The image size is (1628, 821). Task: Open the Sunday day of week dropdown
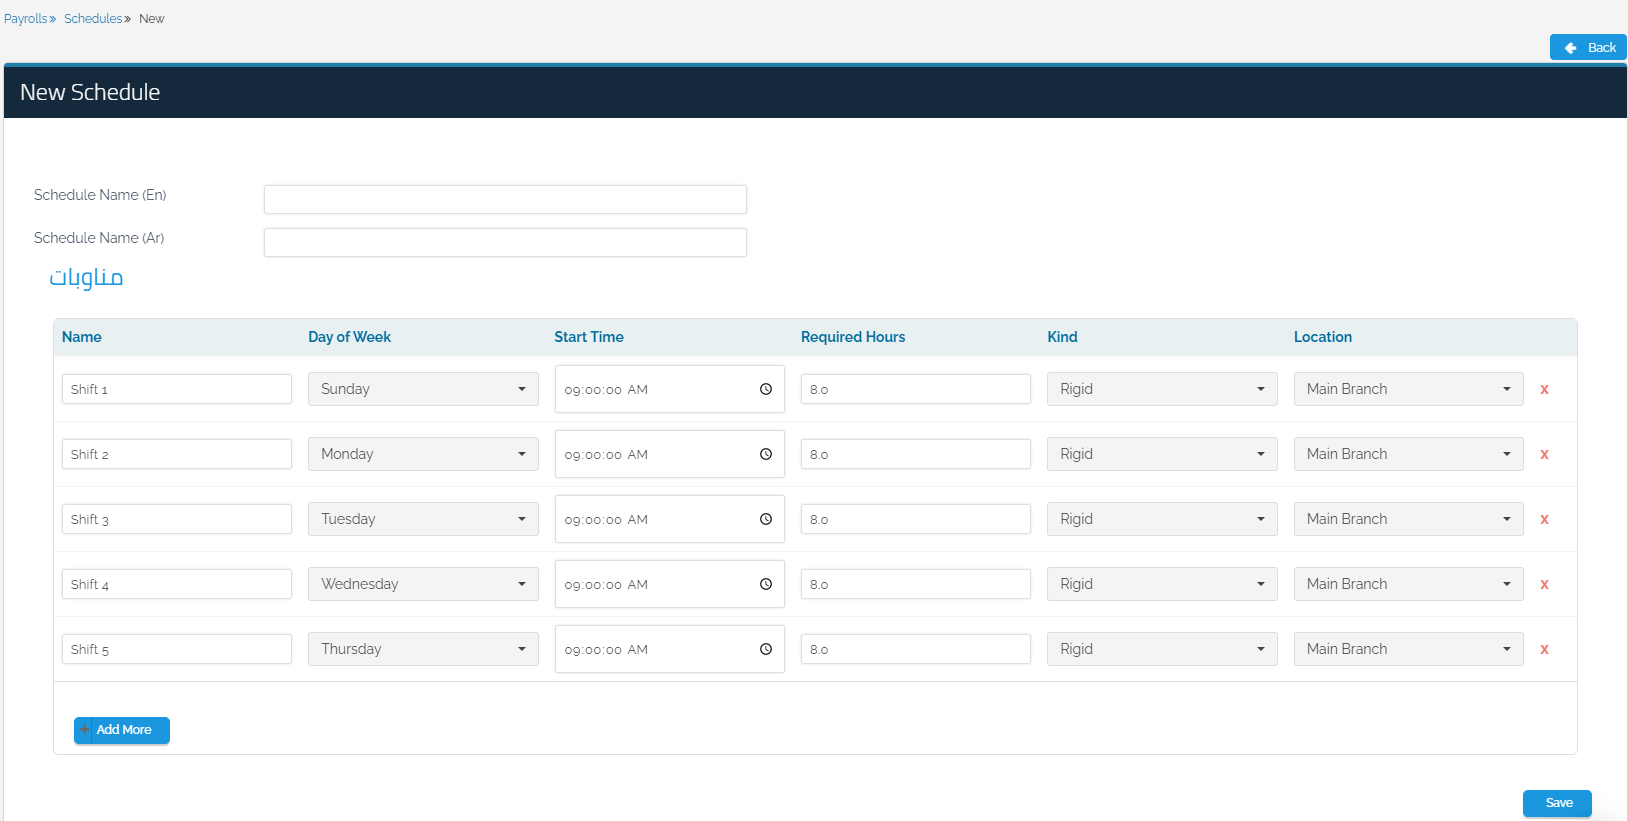(x=423, y=389)
